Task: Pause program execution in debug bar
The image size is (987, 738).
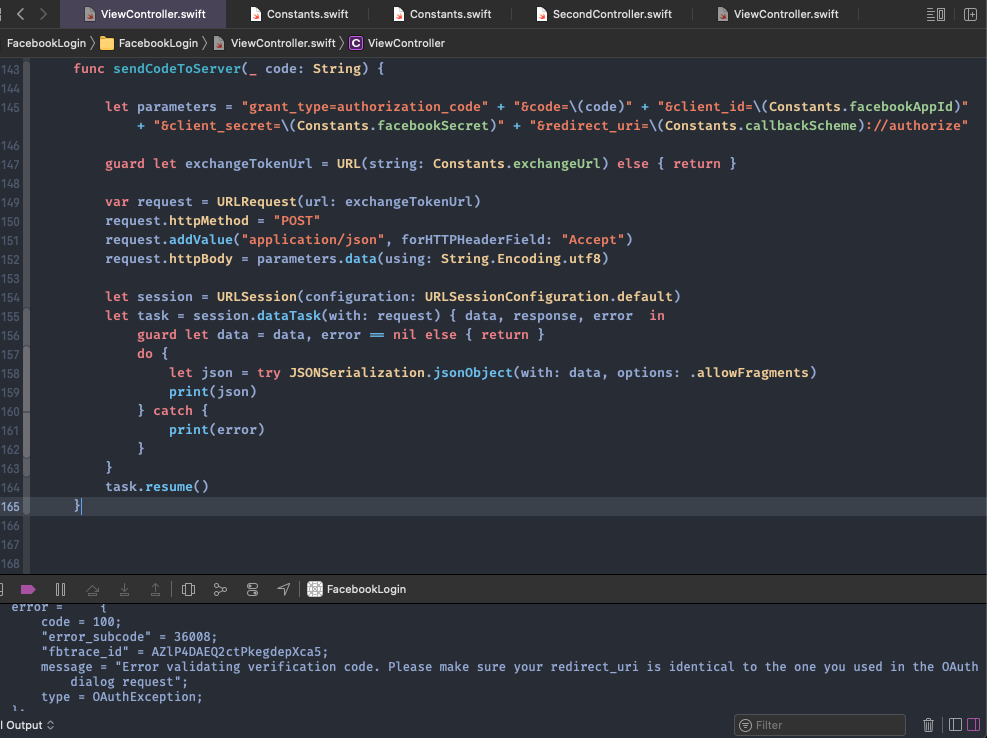Action: point(60,589)
